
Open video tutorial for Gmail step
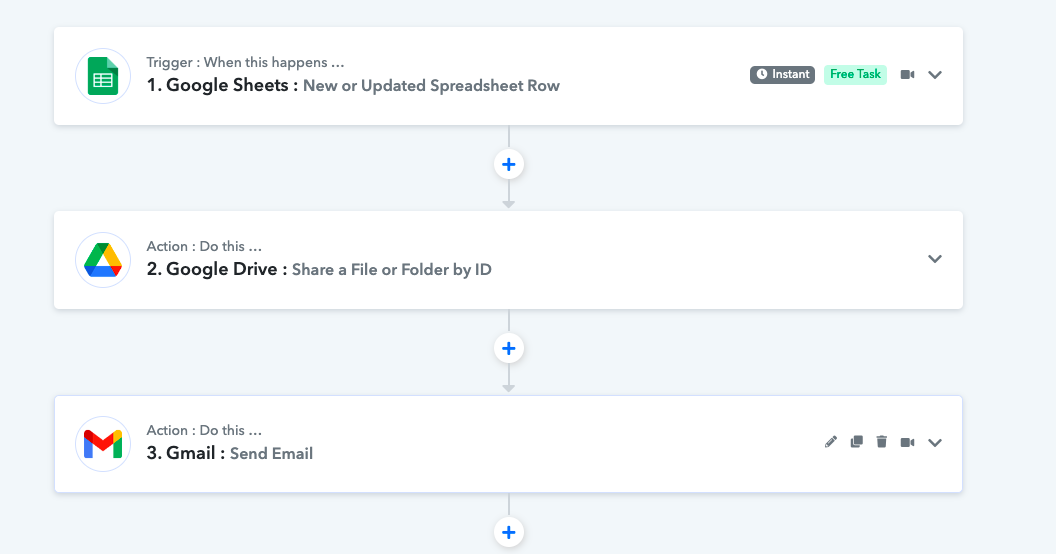907,442
